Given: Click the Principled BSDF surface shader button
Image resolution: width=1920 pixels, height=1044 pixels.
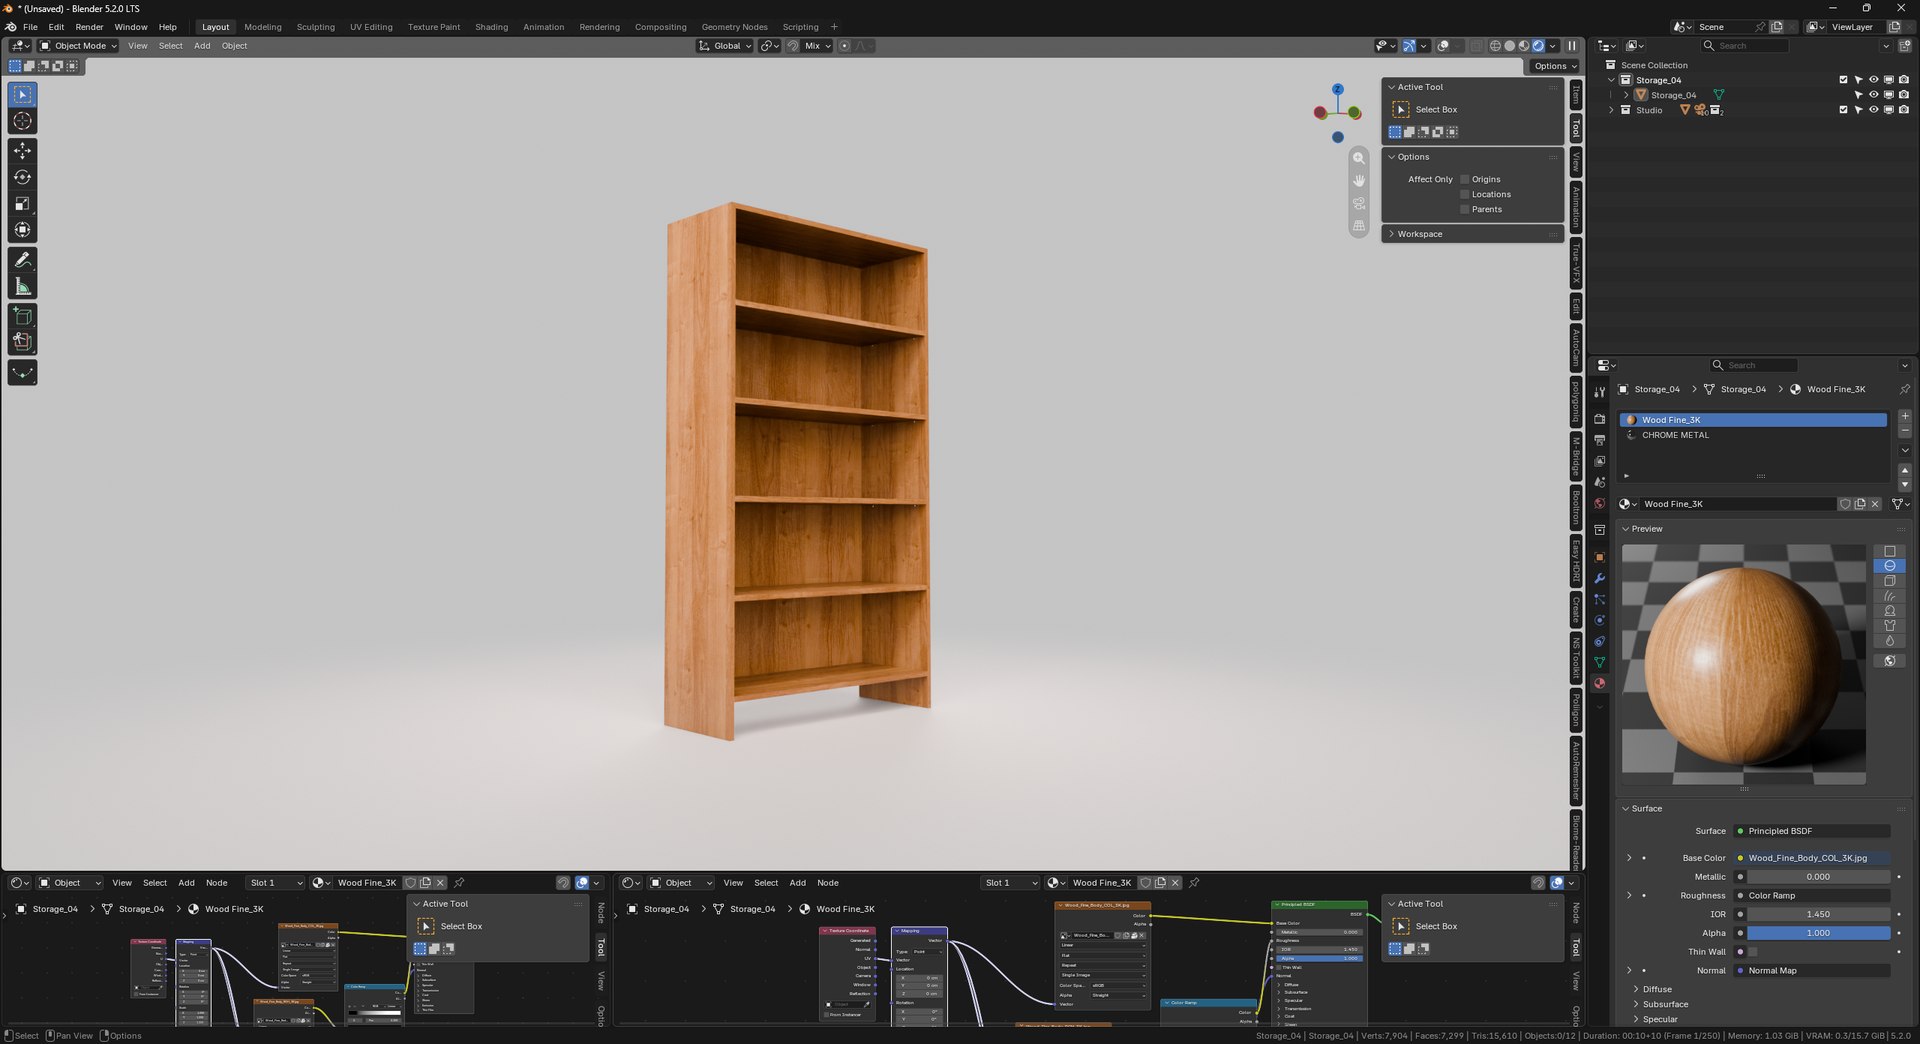Looking at the screenshot, I should click(1813, 831).
